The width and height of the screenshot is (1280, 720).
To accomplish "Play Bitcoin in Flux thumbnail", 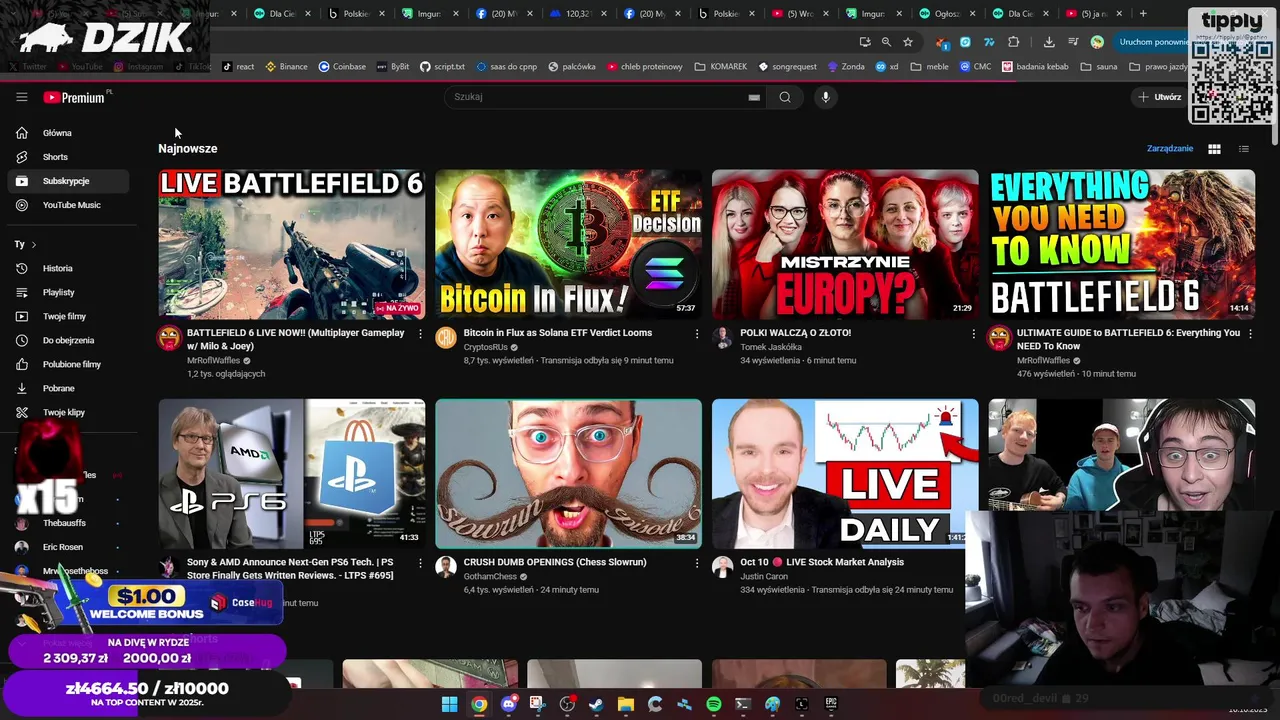I will point(568,245).
